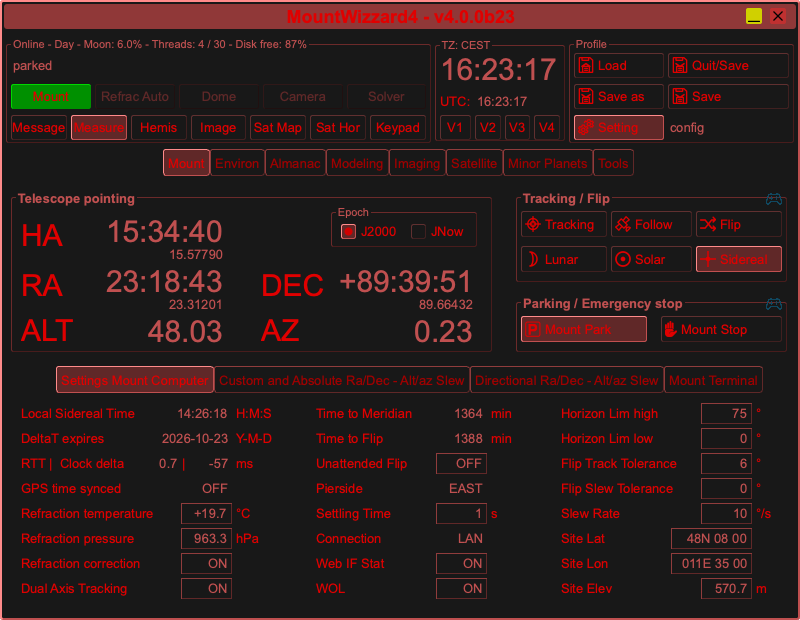Select the main Mount tab
The width and height of the screenshot is (800, 620).
tap(186, 163)
